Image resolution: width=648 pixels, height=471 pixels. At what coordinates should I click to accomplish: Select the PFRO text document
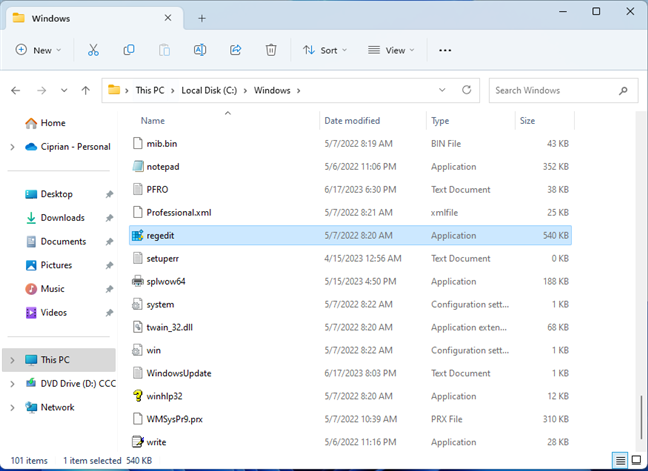click(x=157, y=190)
